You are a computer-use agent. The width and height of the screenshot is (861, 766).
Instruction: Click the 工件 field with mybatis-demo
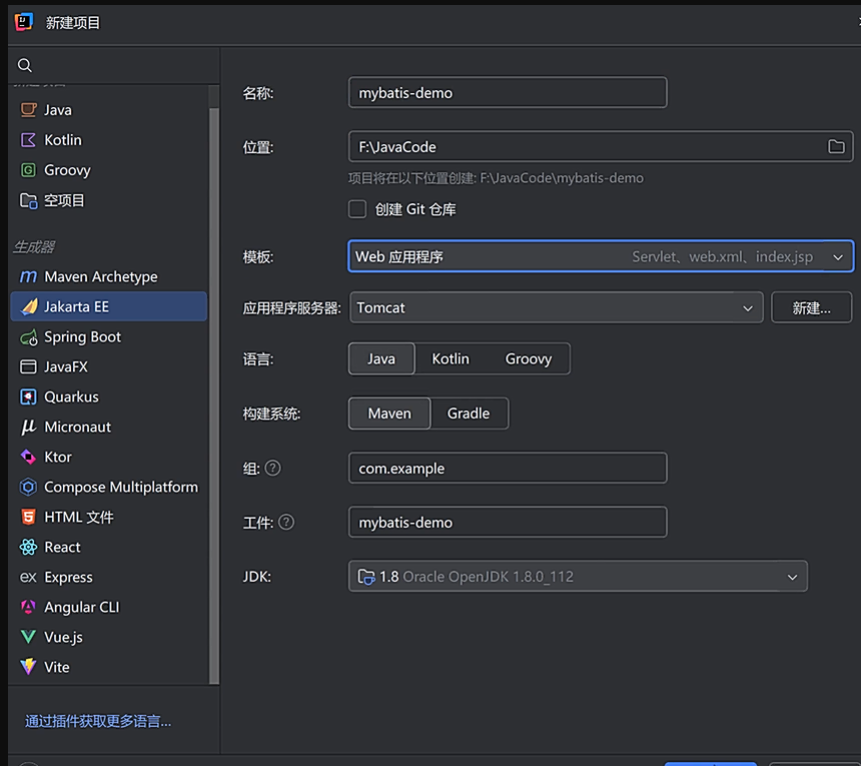[x=507, y=522]
